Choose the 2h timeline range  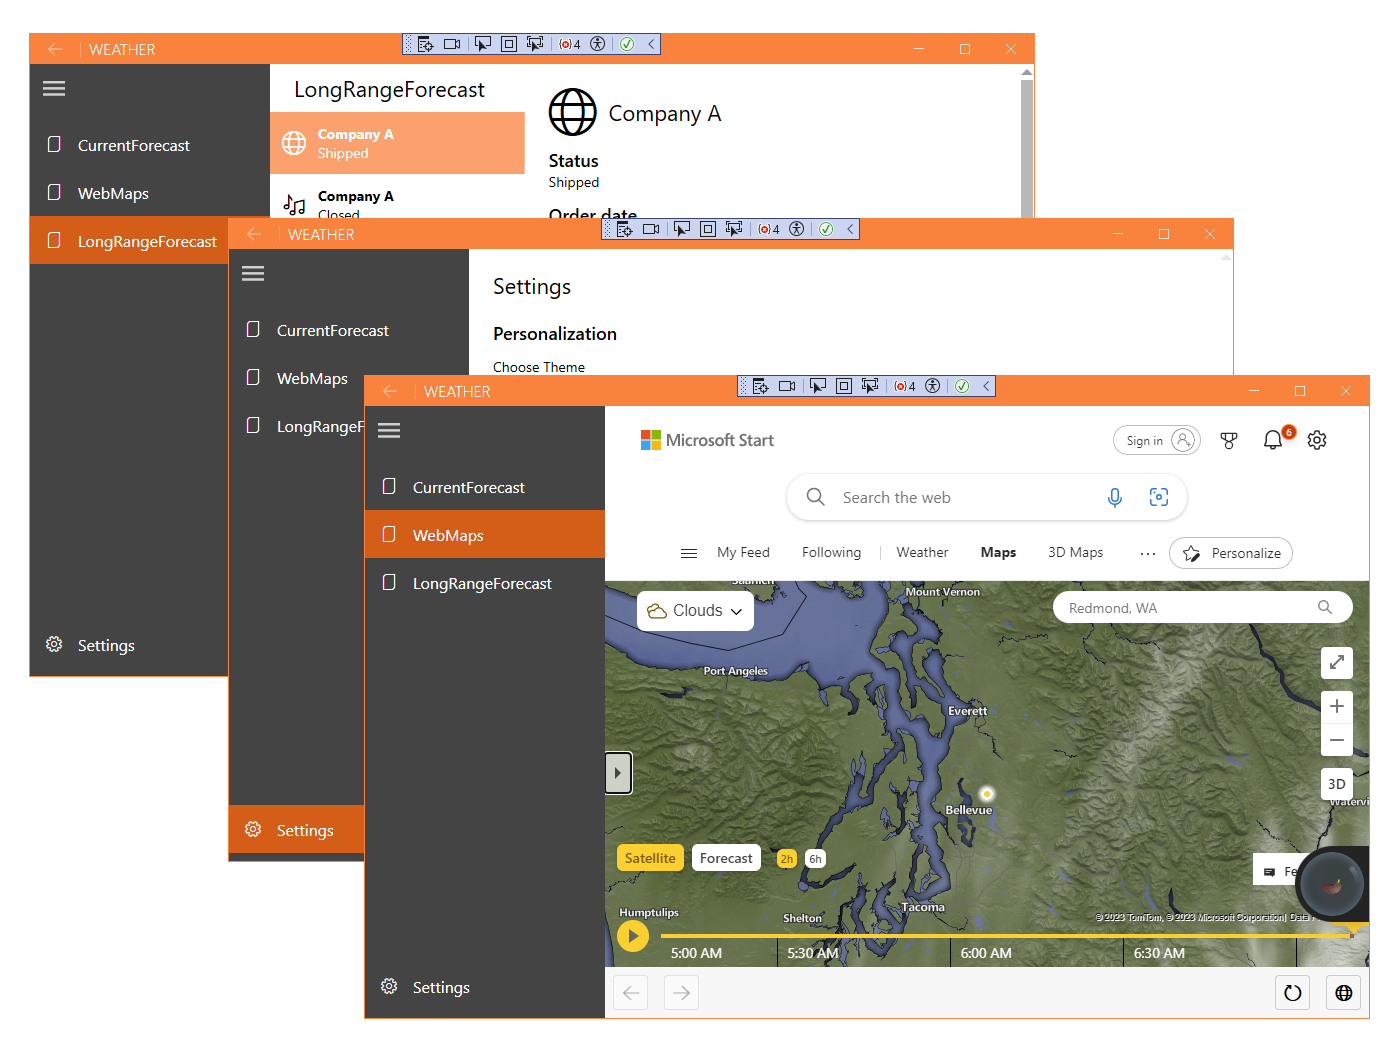pyautogui.click(x=787, y=859)
